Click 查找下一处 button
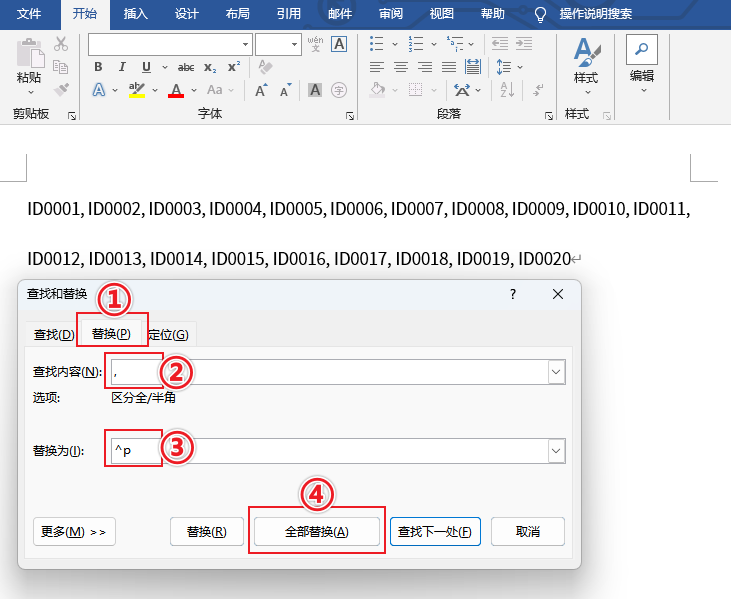731x599 pixels. pyautogui.click(x=435, y=532)
